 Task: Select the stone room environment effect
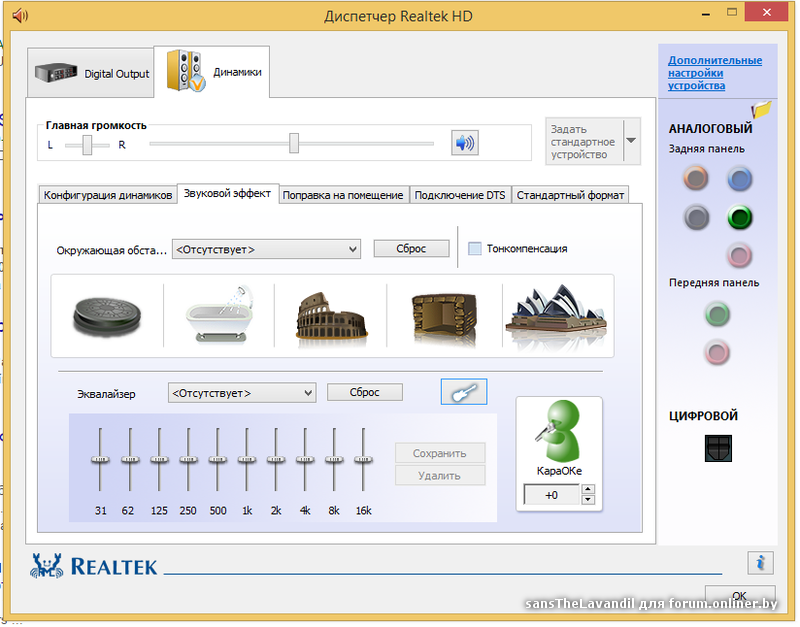444,318
